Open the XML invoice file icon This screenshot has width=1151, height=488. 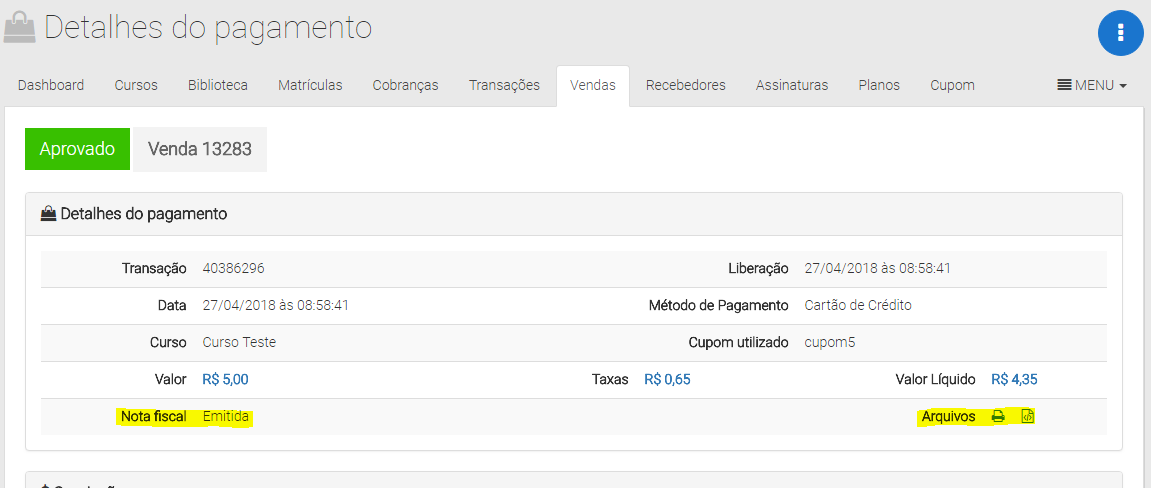pyautogui.click(x=1028, y=416)
